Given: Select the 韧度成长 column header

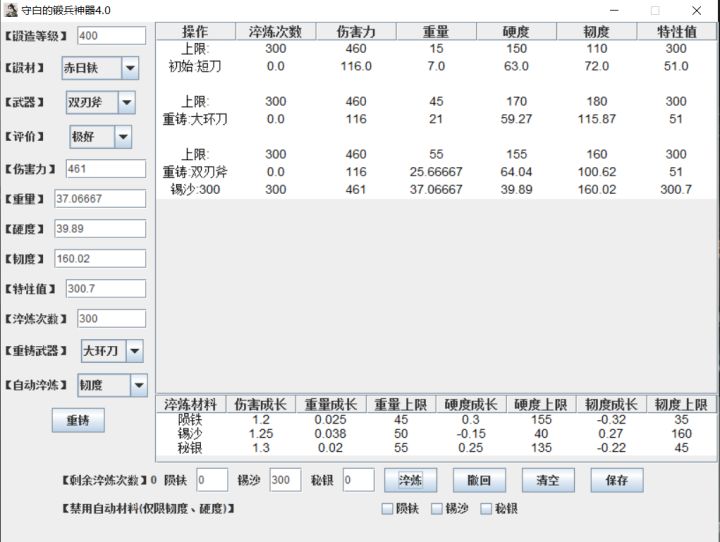Looking at the screenshot, I should 611,405.
